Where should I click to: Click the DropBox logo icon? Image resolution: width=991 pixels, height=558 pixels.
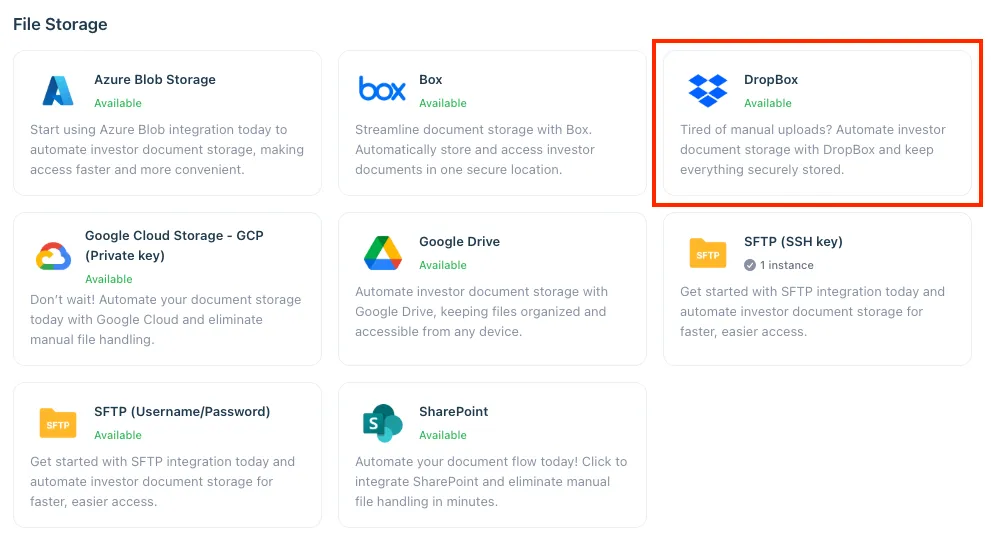(707, 90)
